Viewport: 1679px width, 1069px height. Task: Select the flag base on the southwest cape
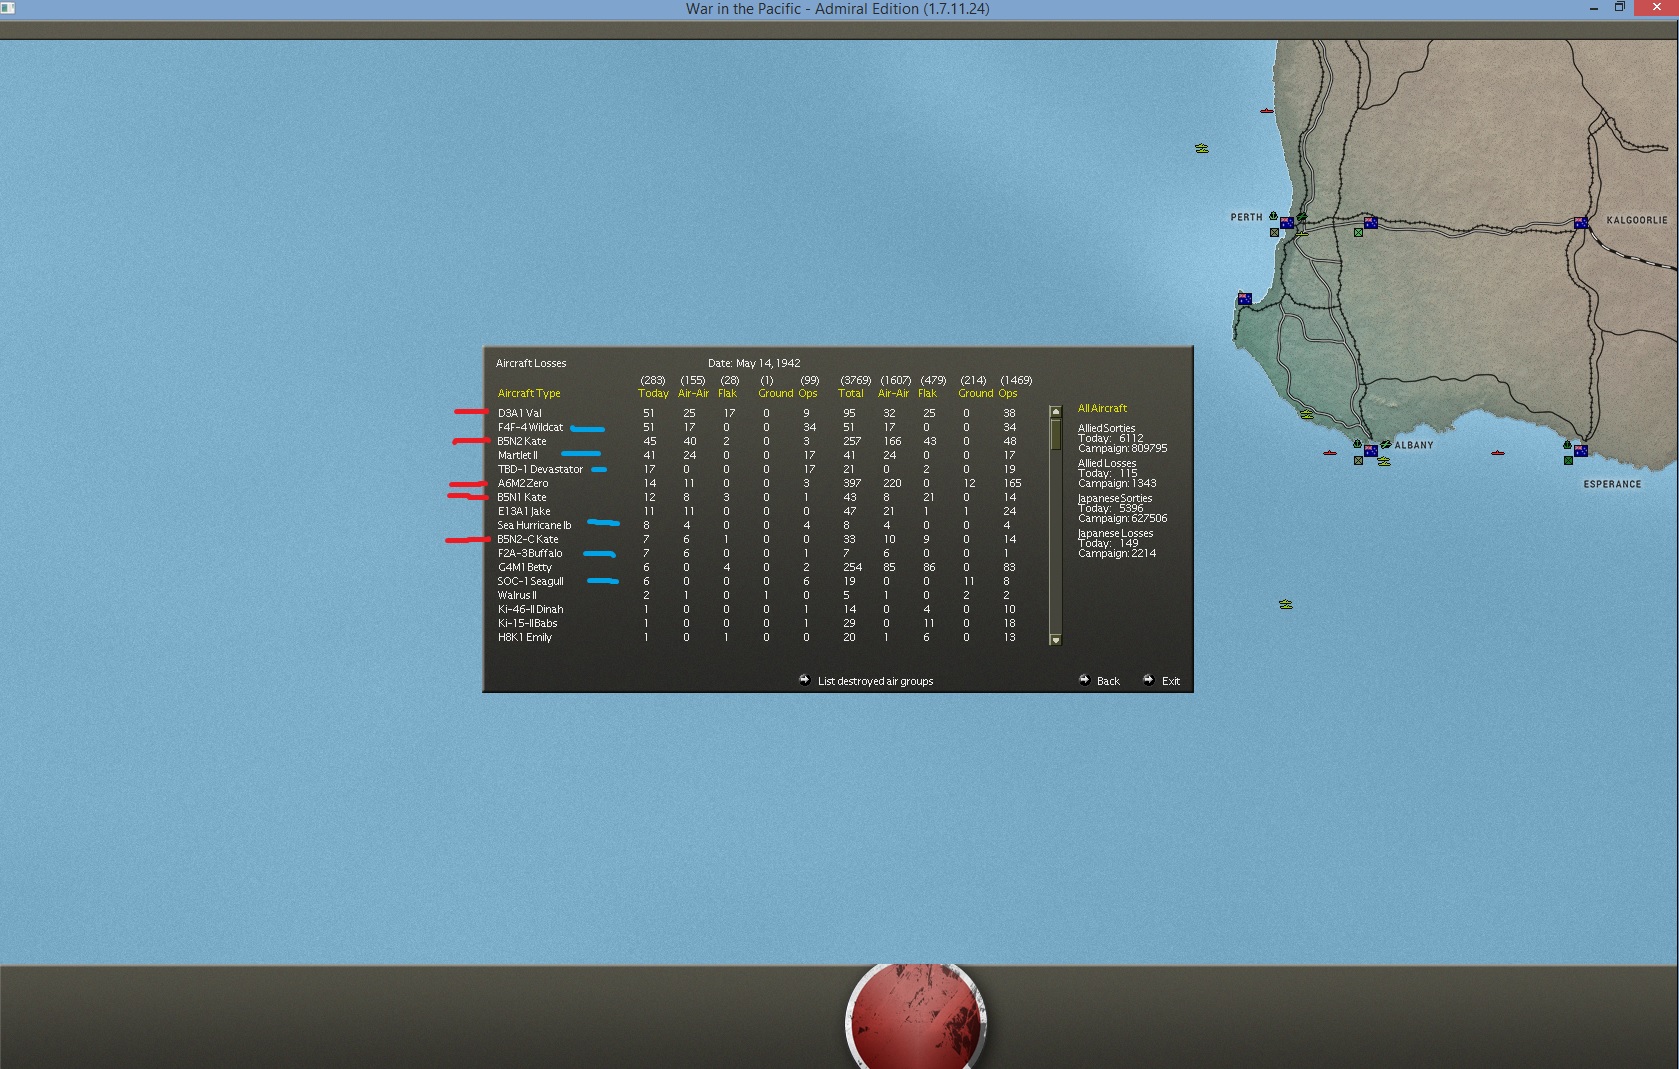coord(1245,299)
